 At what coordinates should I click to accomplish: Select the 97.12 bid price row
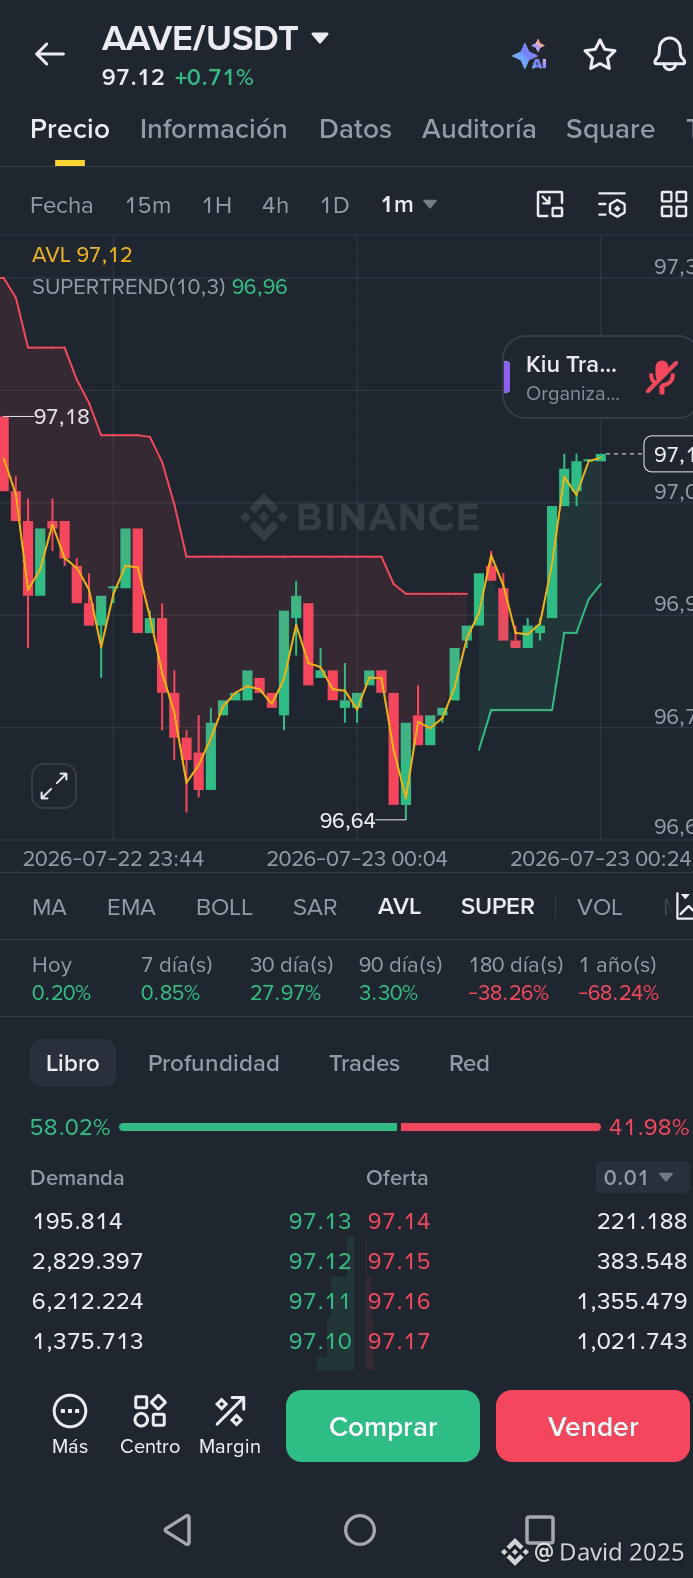(x=320, y=1261)
